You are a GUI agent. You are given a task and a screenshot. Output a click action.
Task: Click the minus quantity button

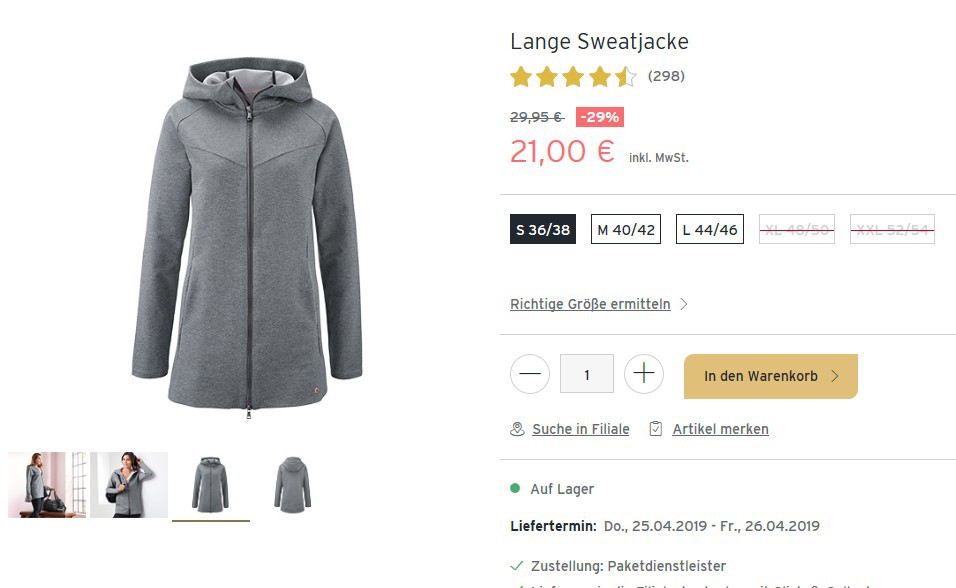(x=529, y=375)
